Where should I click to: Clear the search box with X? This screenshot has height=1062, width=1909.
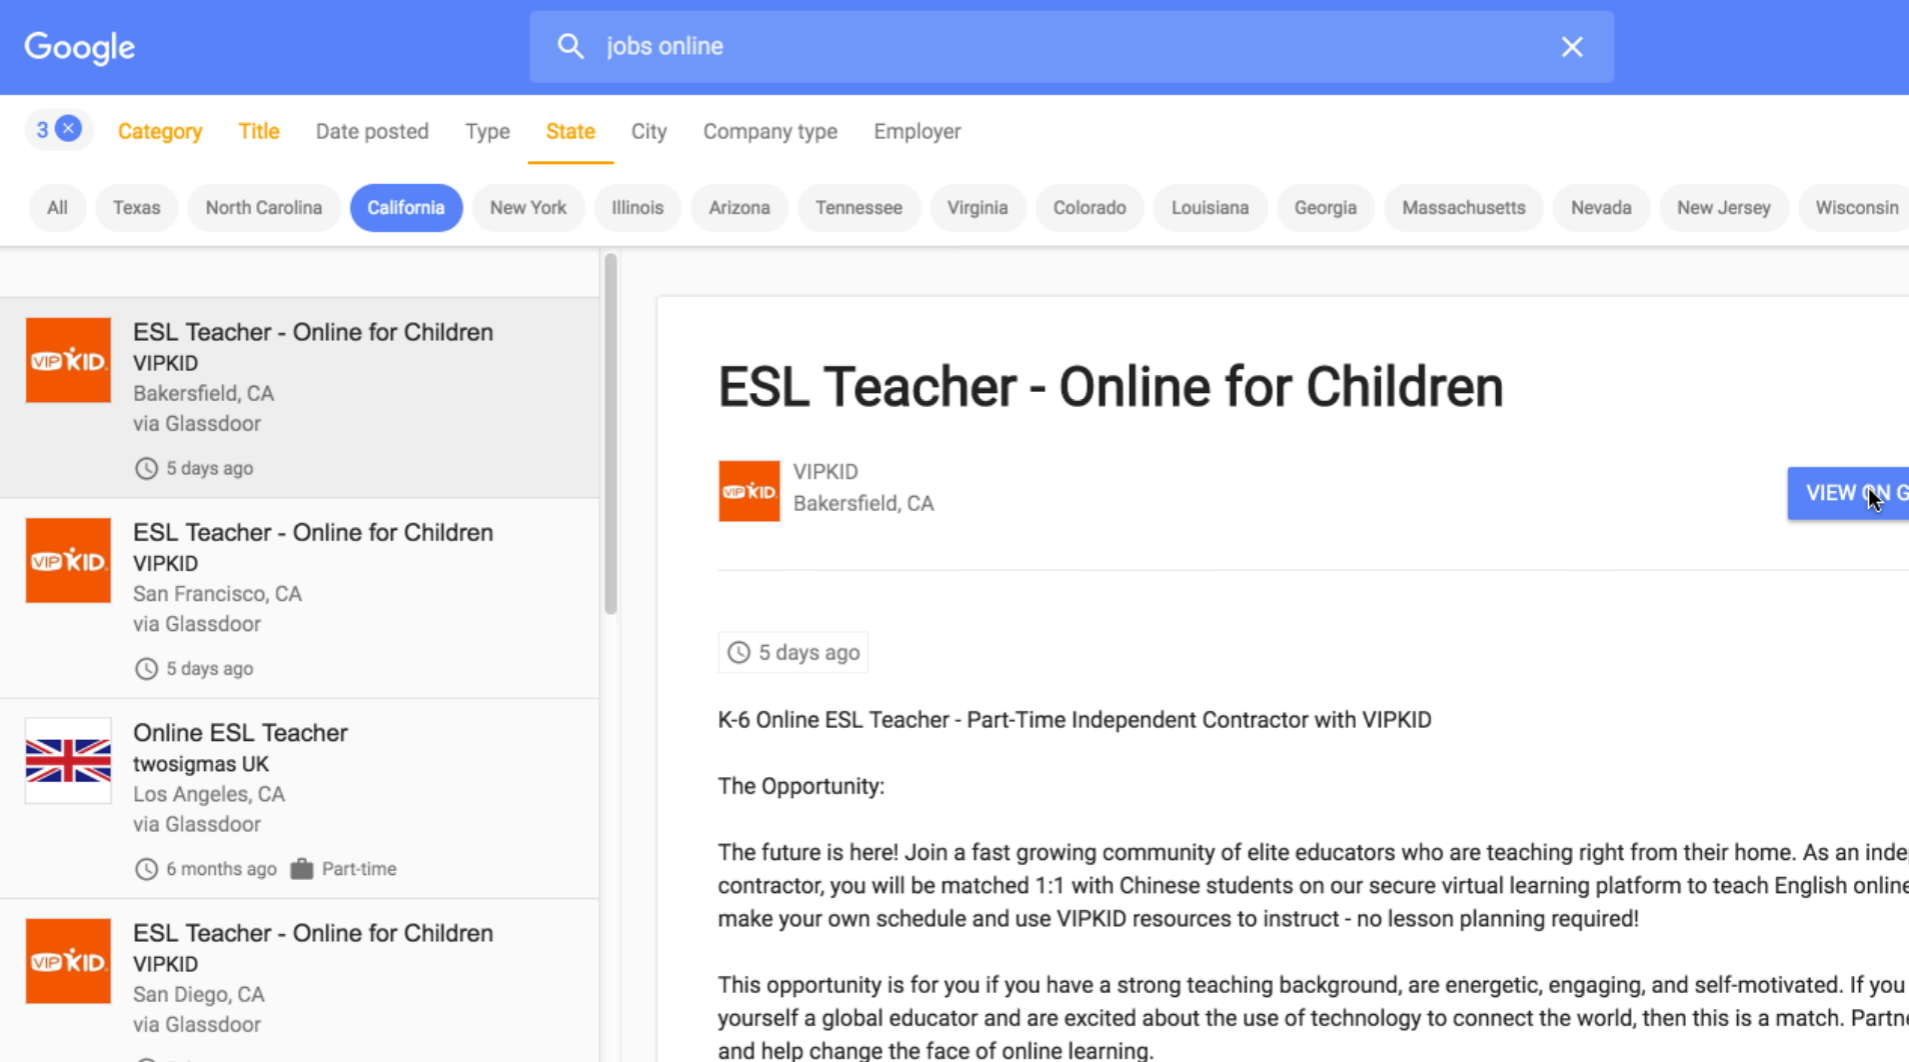pos(1571,47)
